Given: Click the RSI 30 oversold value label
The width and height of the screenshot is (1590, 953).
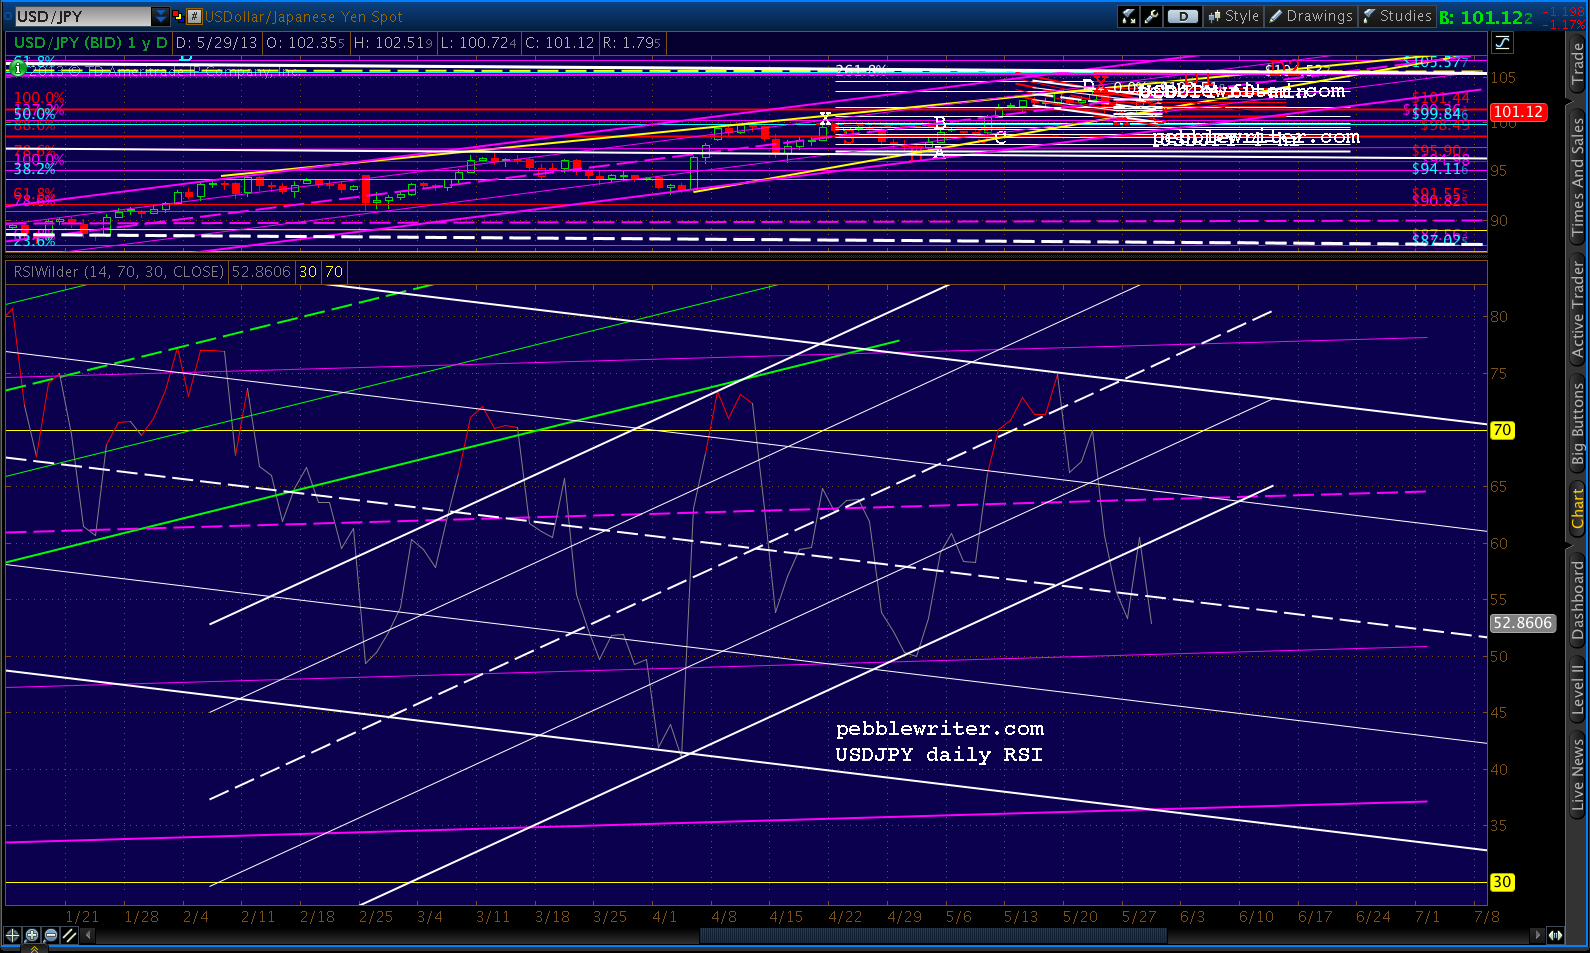Looking at the screenshot, I should [x=308, y=271].
